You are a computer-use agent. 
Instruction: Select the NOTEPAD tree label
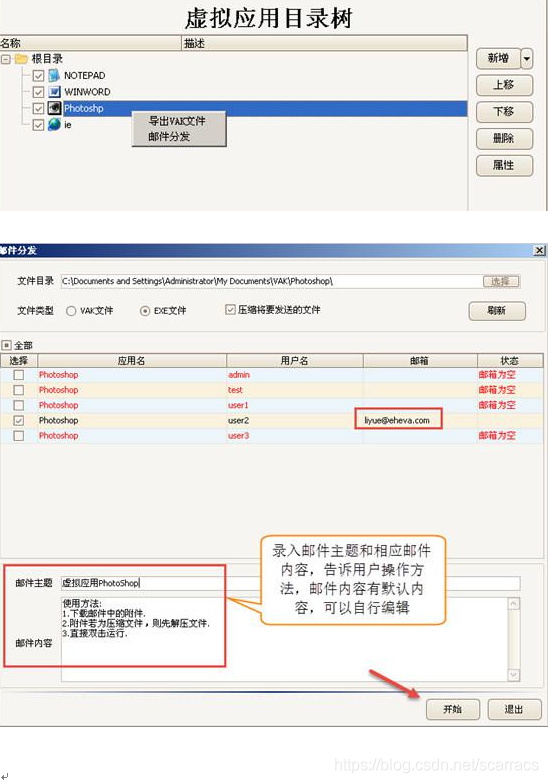coord(84,76)
